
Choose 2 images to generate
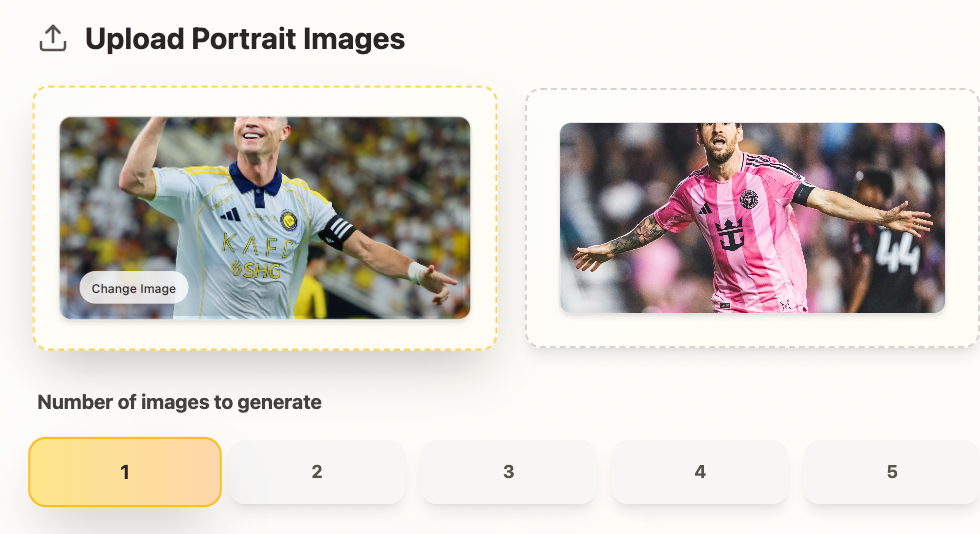(x=317, y=471)
